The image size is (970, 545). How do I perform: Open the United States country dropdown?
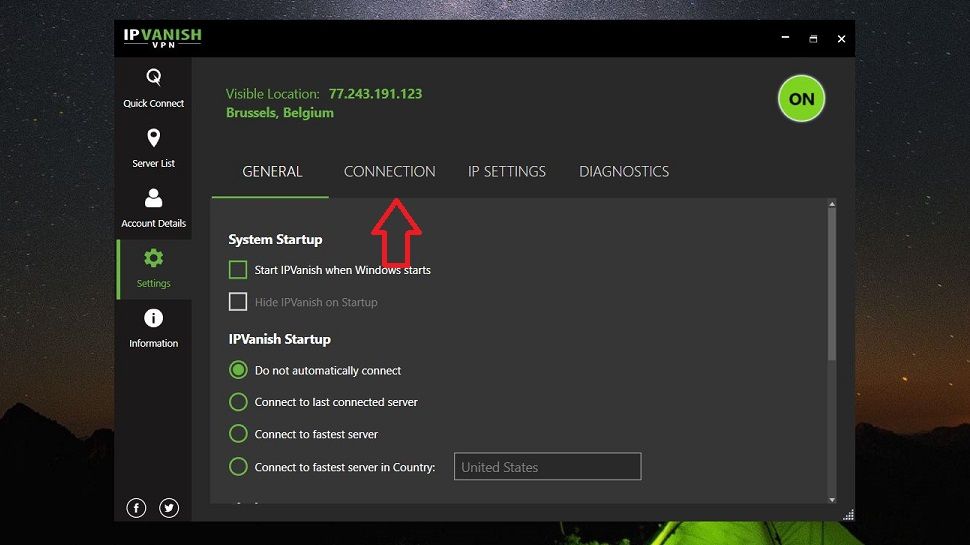pos(547,466)
